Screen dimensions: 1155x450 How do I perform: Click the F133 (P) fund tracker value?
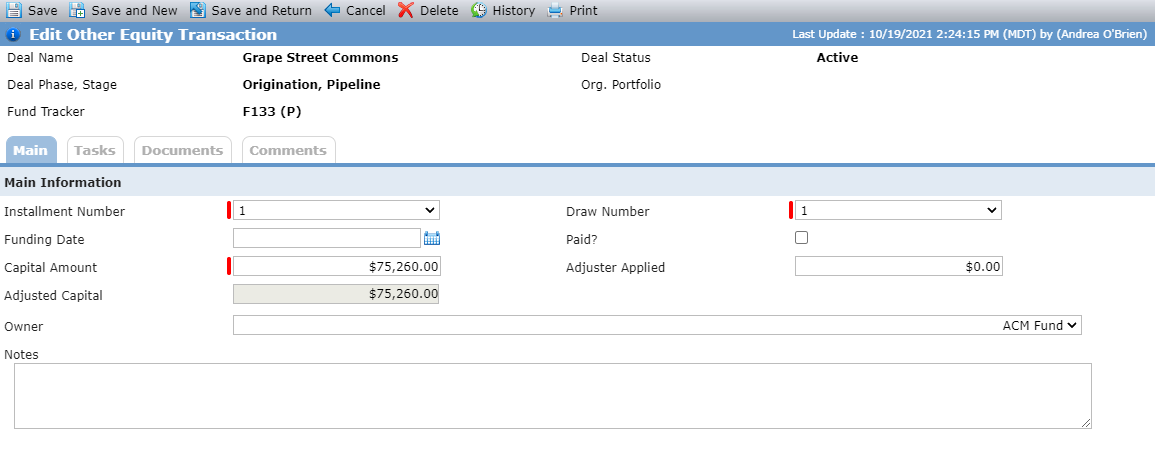(x=272, y=112)
